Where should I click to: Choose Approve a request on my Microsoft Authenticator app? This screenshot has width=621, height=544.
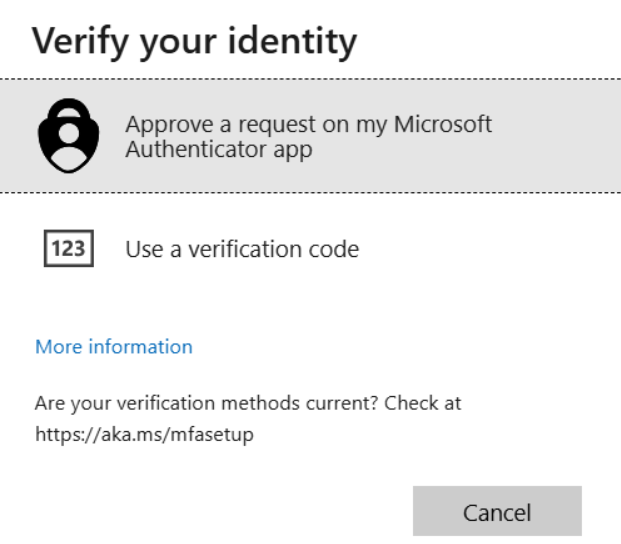(x=310, y=136)
